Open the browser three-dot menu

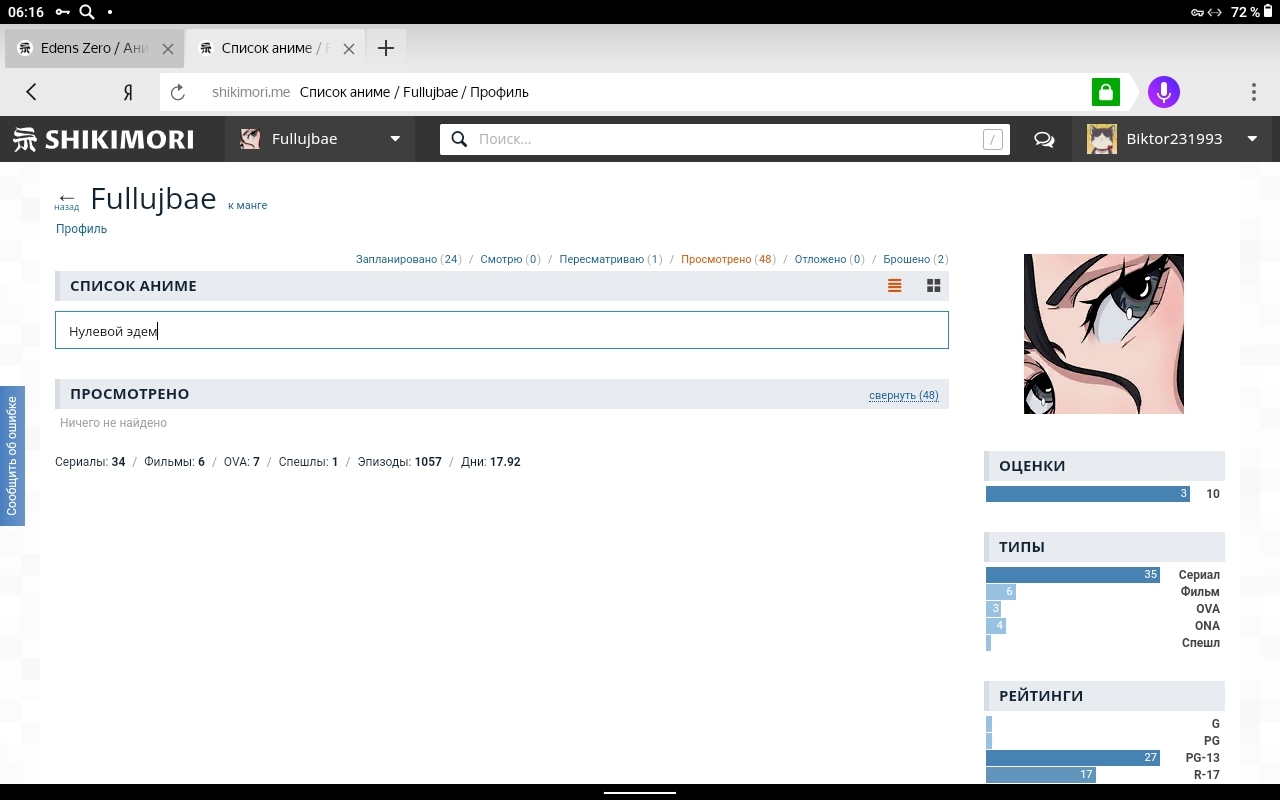pos(1253,92)
